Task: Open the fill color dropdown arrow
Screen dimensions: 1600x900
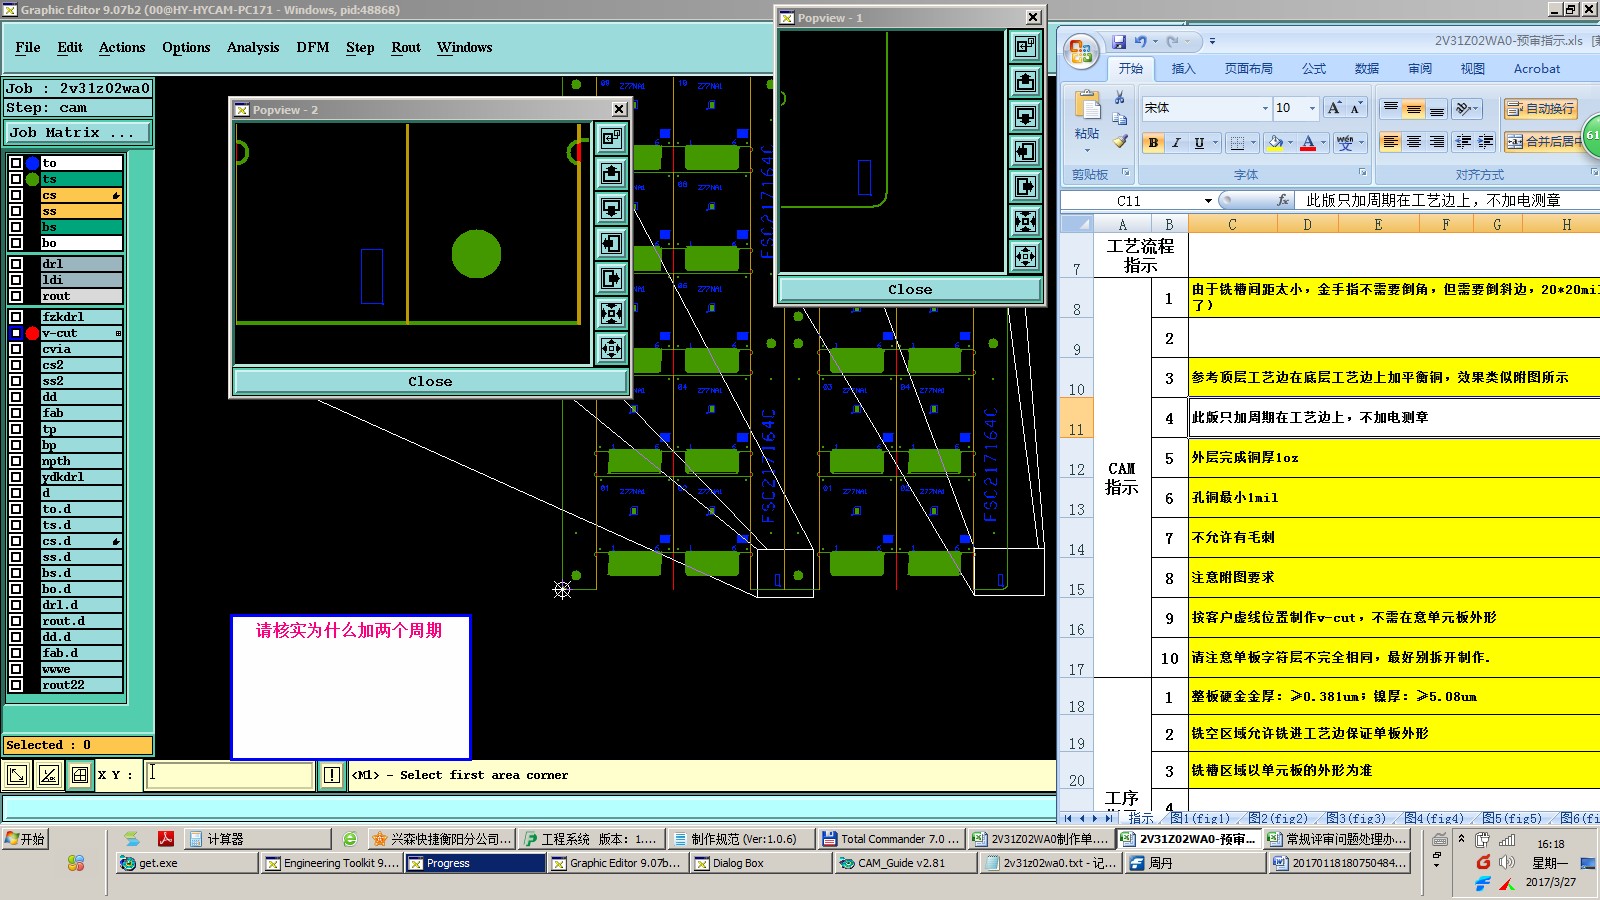Action: (1291, 143)
